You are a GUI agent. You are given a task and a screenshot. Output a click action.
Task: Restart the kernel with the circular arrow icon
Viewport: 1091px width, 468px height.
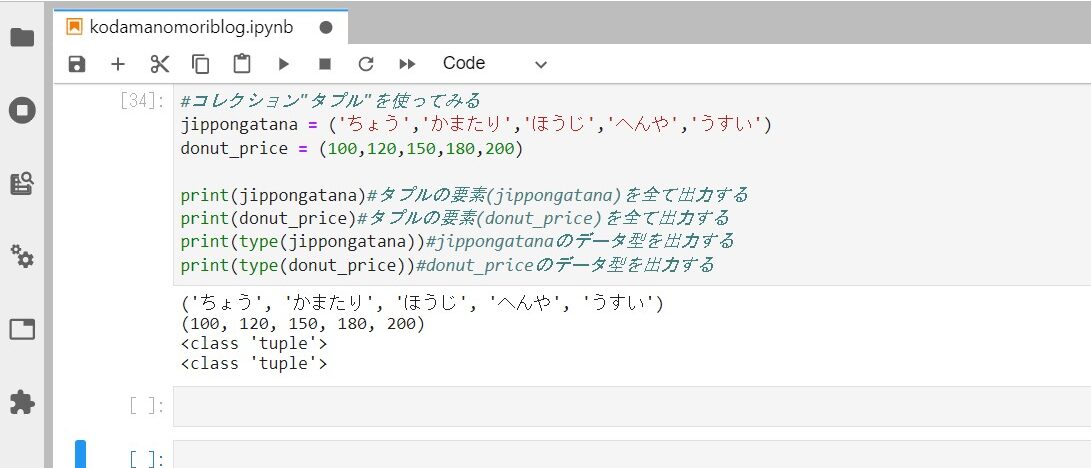366,64
